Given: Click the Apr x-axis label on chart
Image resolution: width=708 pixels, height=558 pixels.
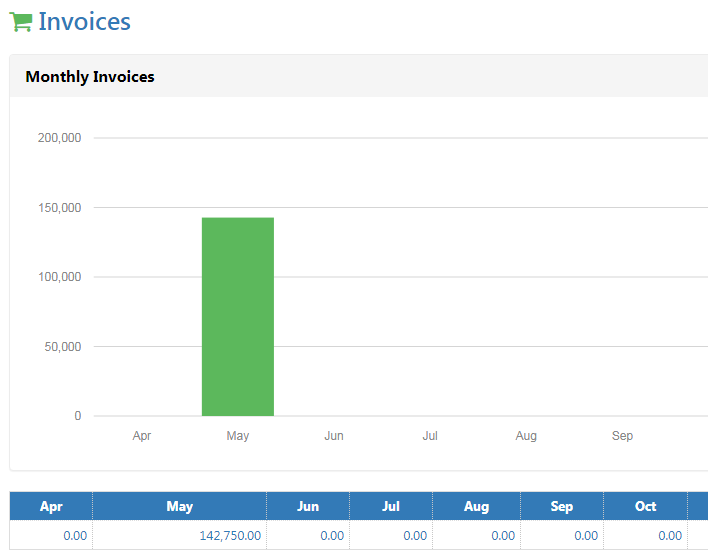Looking at the screenshot, I should click(142, 436).
